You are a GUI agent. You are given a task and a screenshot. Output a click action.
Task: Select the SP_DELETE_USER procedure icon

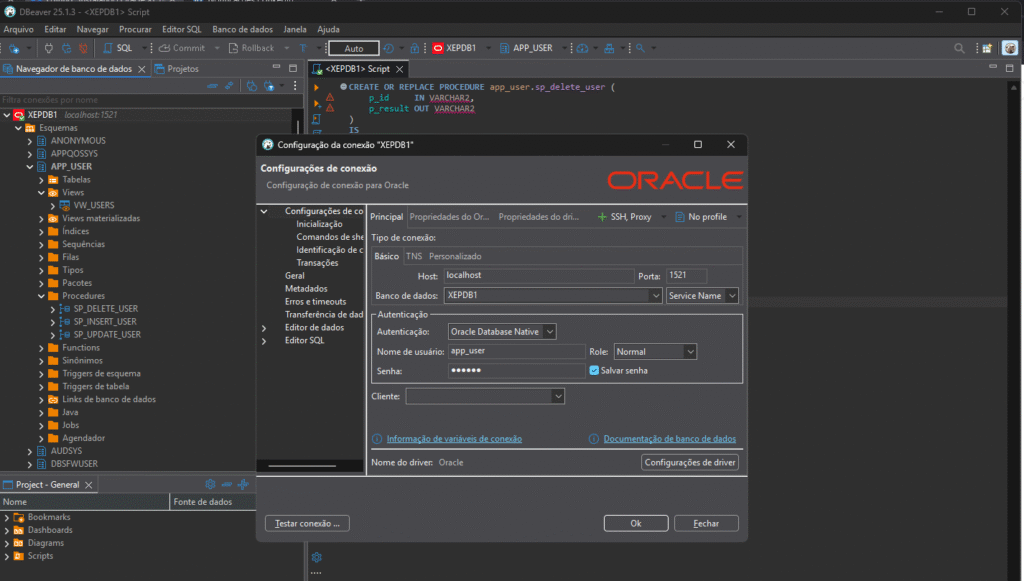64,309
